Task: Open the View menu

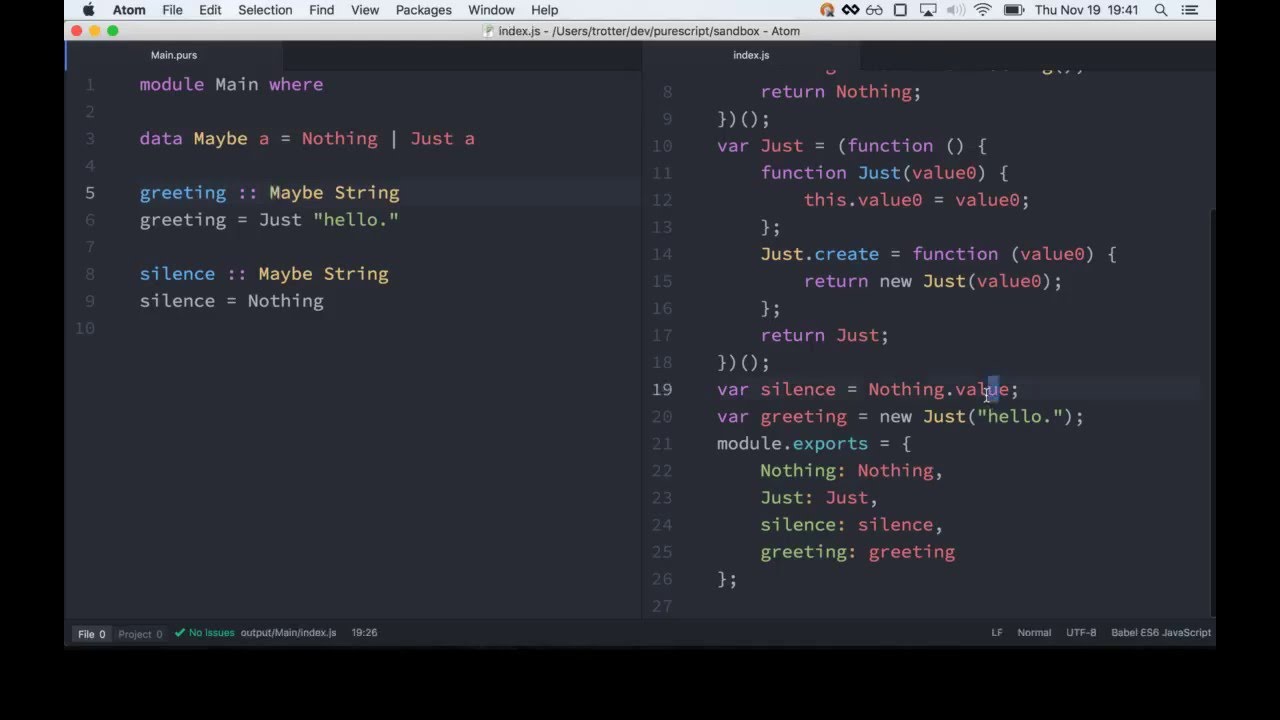Action: (365, 10)
